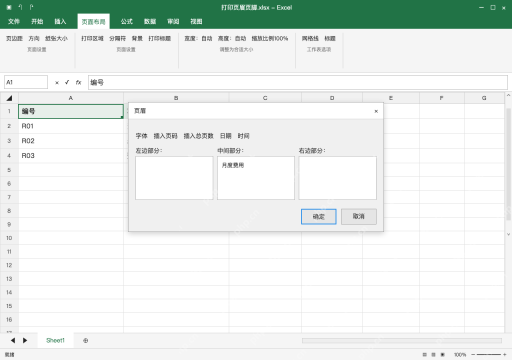Toggle the 标题 headings option

[330, 38]
